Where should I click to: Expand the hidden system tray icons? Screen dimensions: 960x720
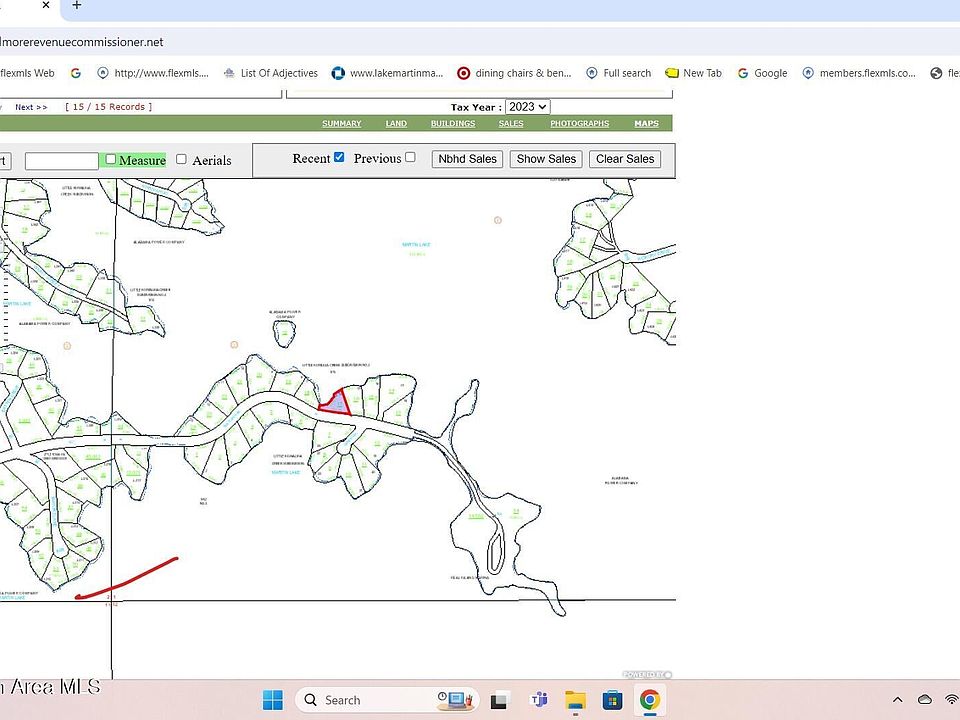(897, 700)
